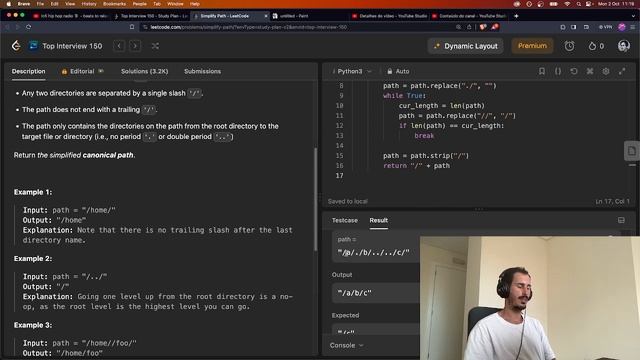The height and width of the screenshot is (360, 640).
Task: Open the browser sidebar toggle icon
Action: (x=573, y=27)
